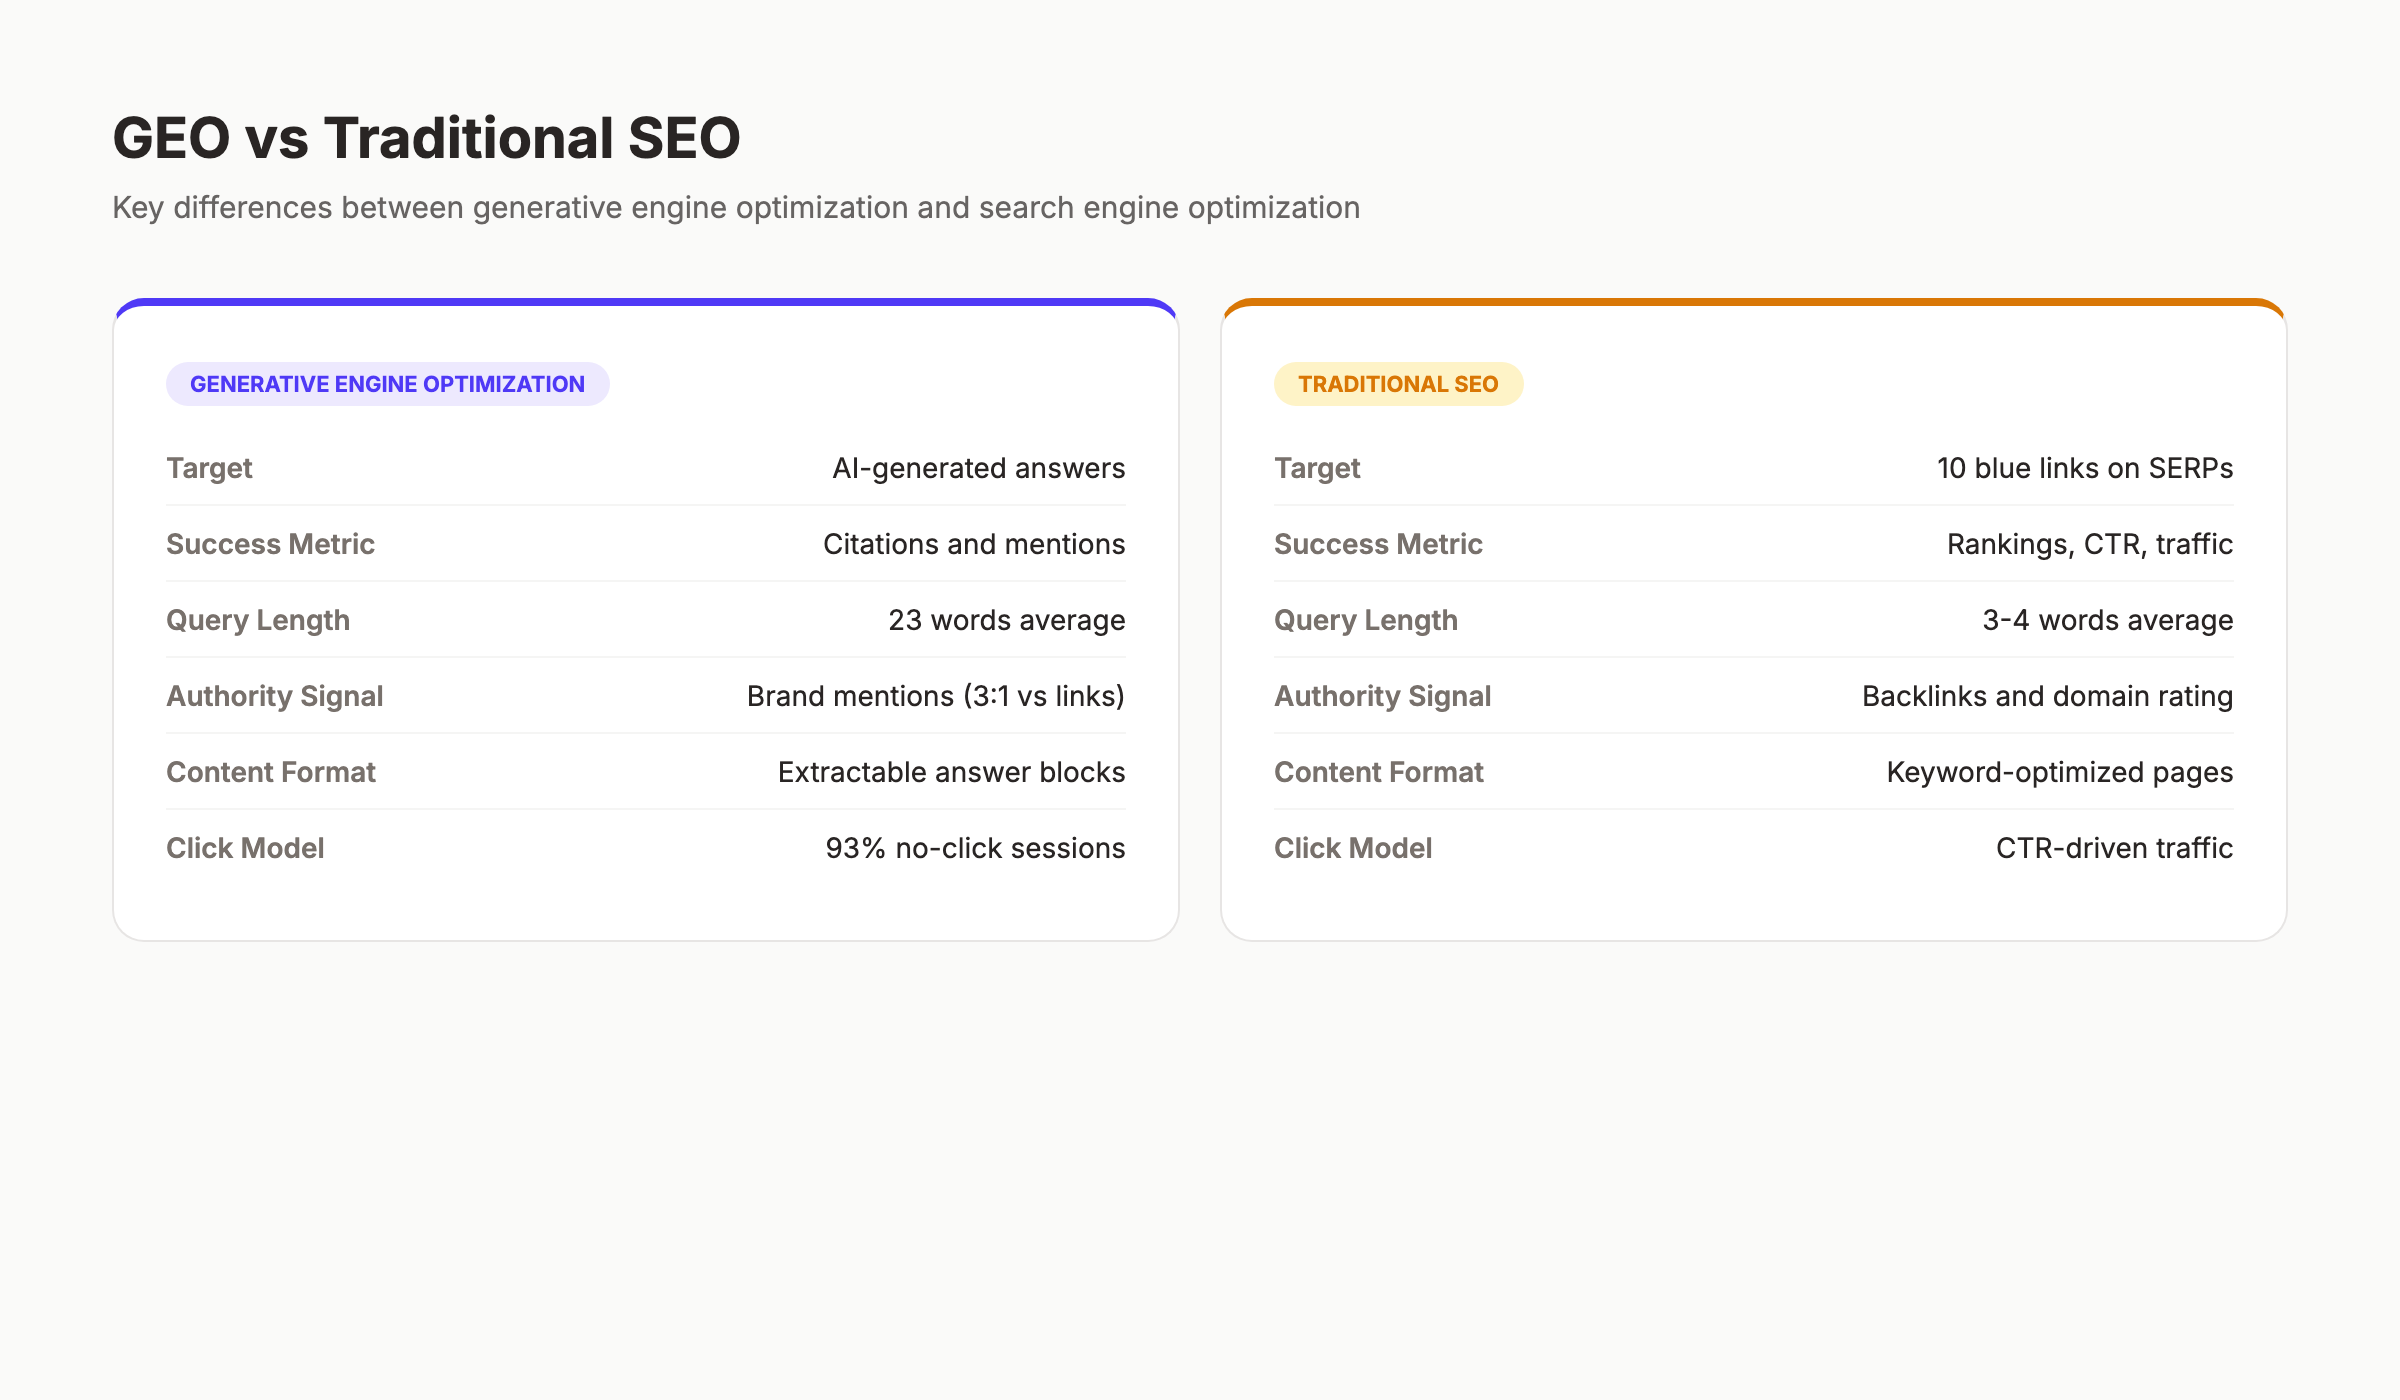The height and width of the screenshot is (1400, 2400).
Task: Click Brand mentions (3:1 vs links) text
Action: 935,695
